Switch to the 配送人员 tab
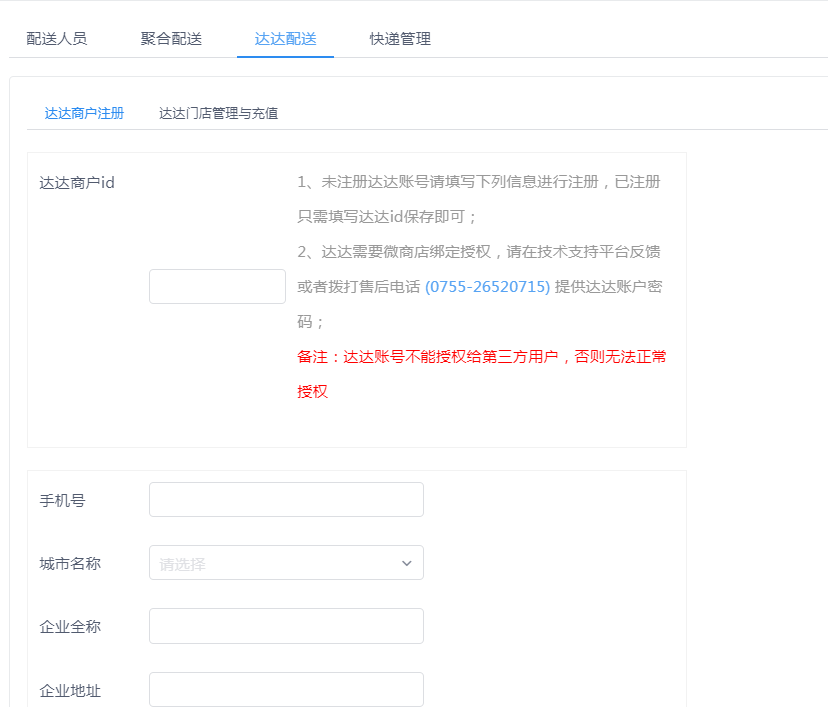This screenshot has height=707, width=828. coord(57,39)
